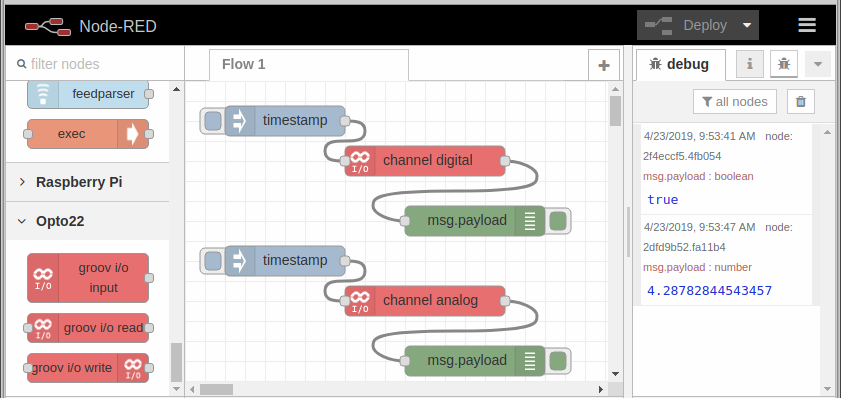Click the Deploy button

(687, 25)
